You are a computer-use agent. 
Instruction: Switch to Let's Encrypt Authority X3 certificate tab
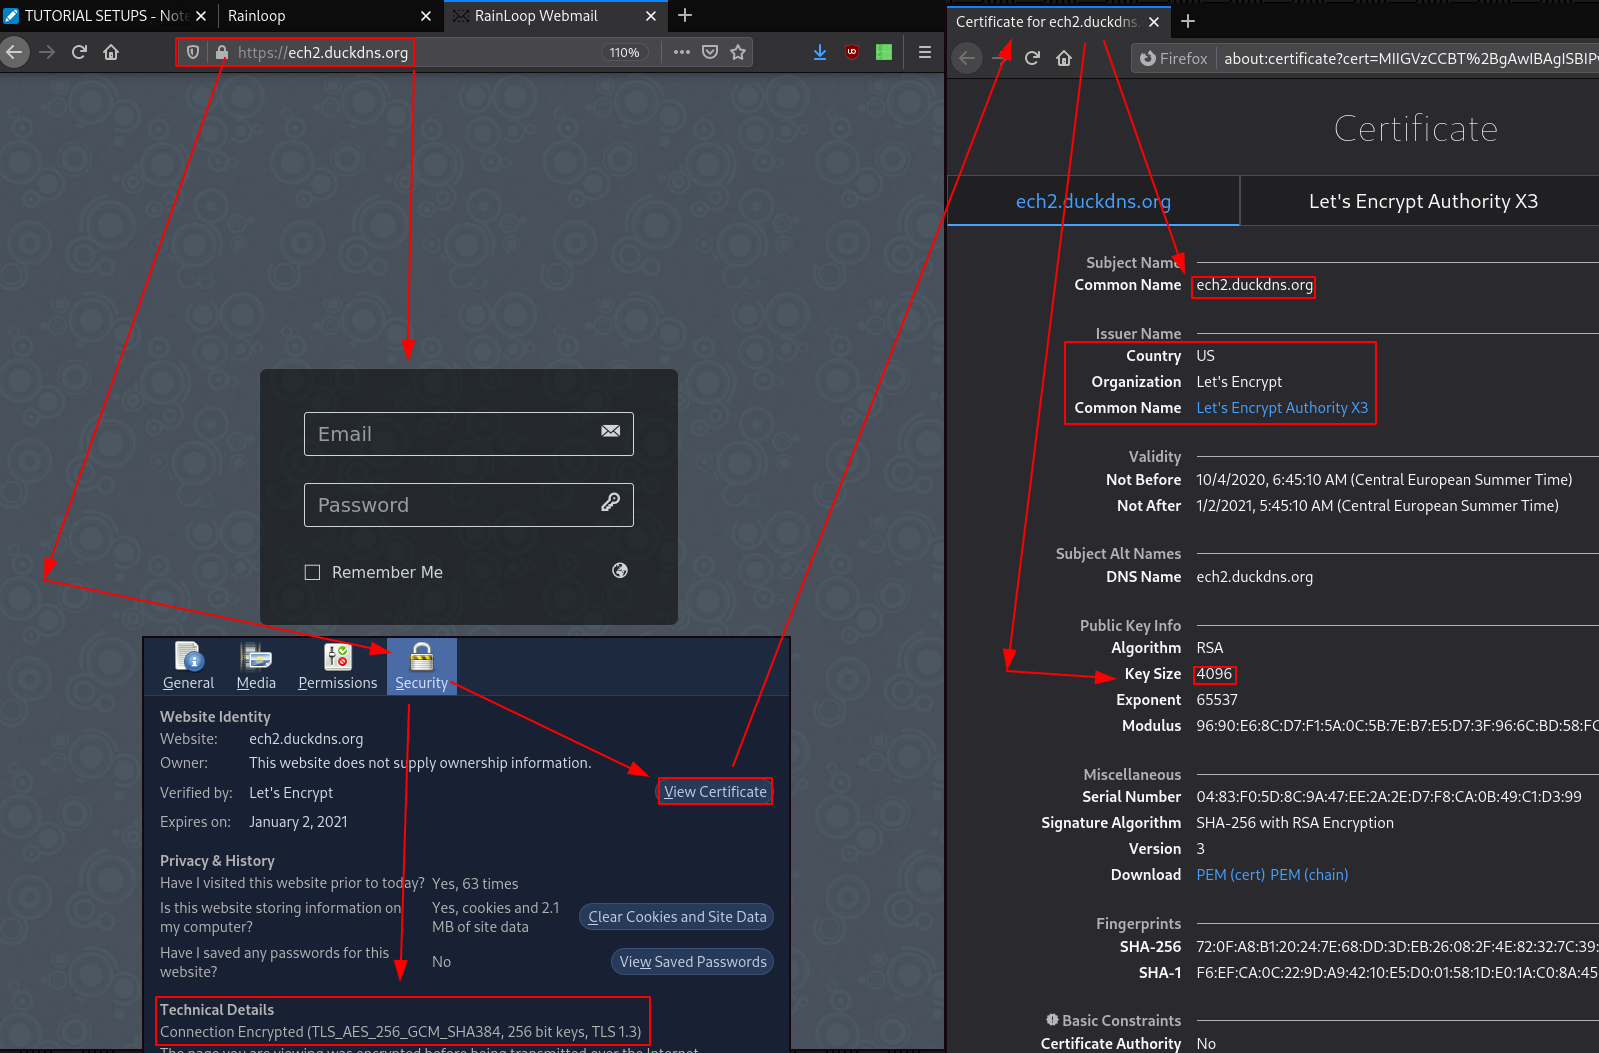pyautogui.click(x=1422, y=201)
